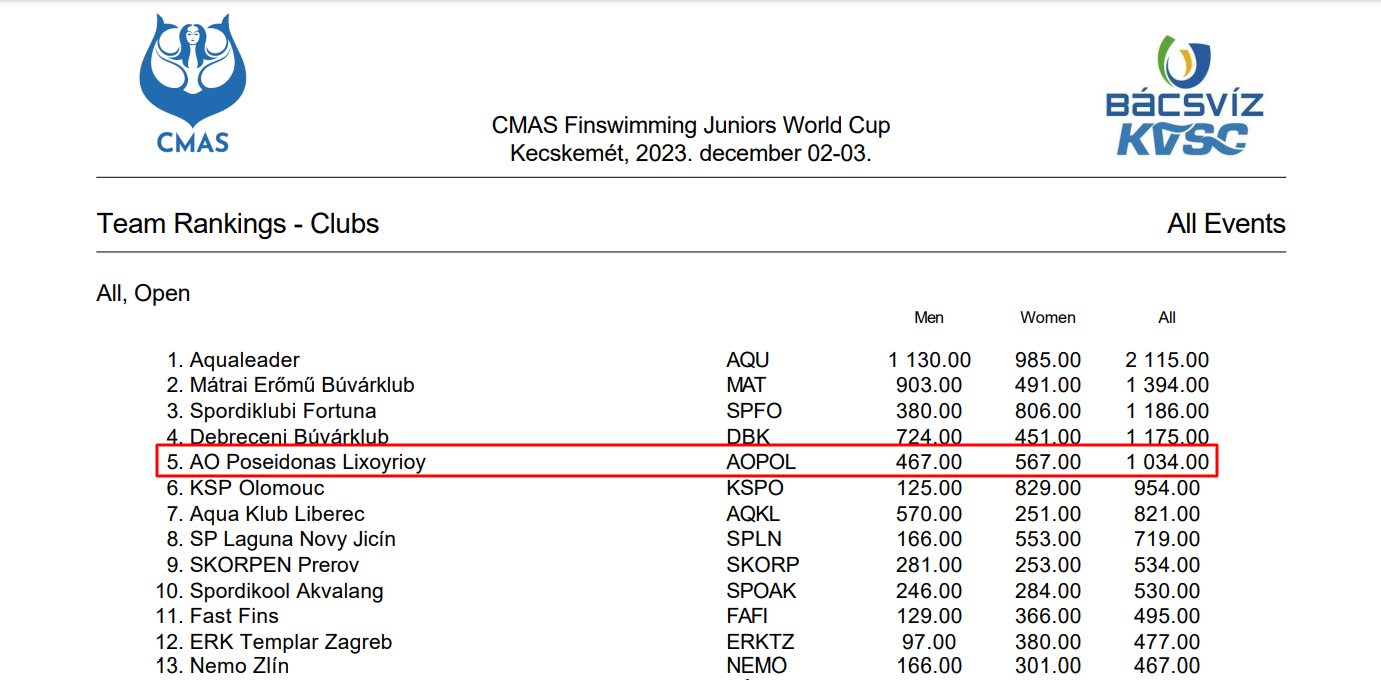Click the Team Rankings - Clubs heading

point(238,224)
